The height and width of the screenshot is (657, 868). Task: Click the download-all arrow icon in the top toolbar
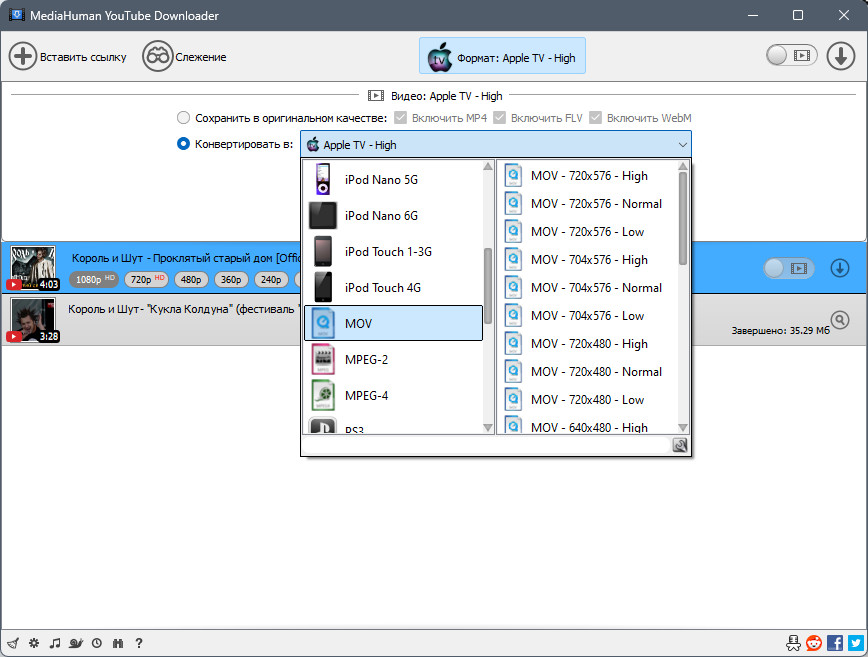tap(840, 56)
